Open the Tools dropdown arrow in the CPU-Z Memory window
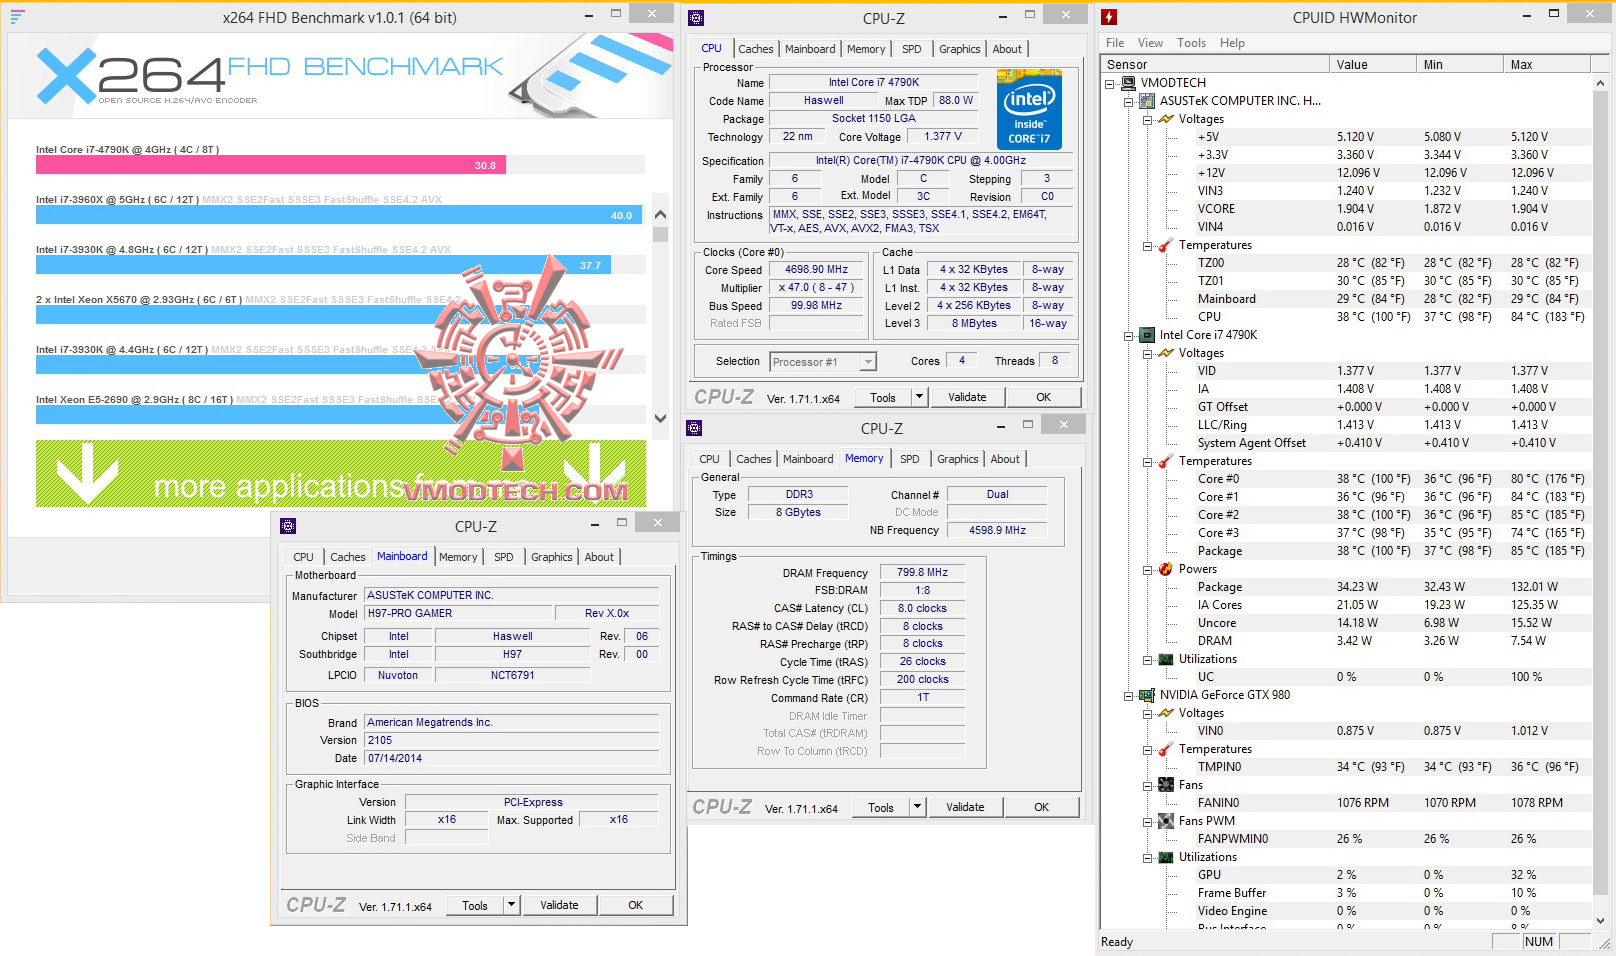This screenshot has height=956, width=1616. (917, 807)
